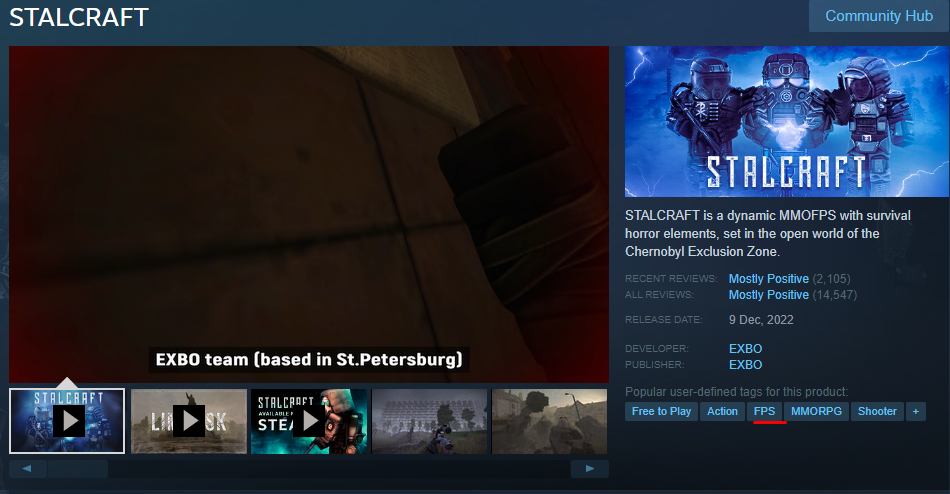
Task: Click the release date '9 Dec, 2022'
Action: click(761, 319)
